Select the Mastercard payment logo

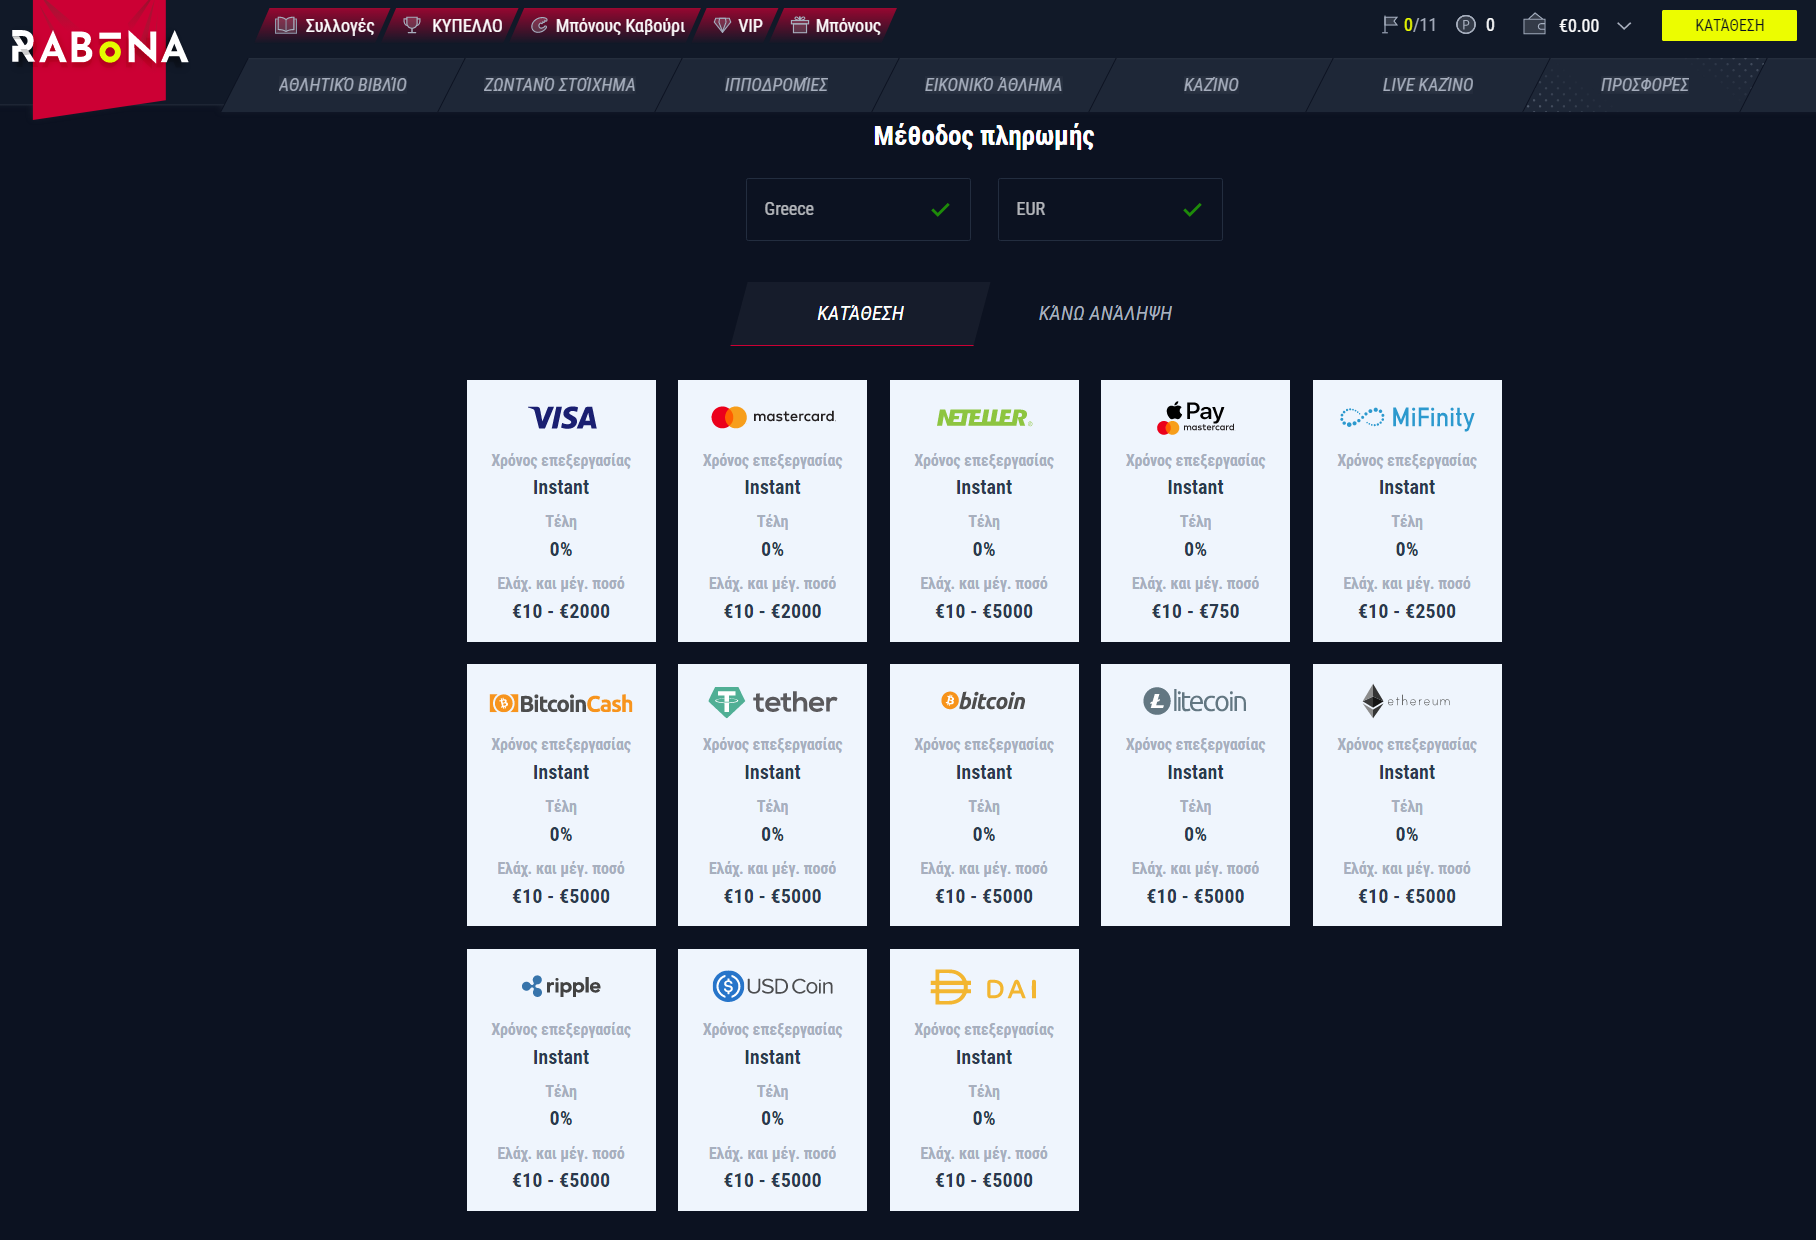click(773, 417)
